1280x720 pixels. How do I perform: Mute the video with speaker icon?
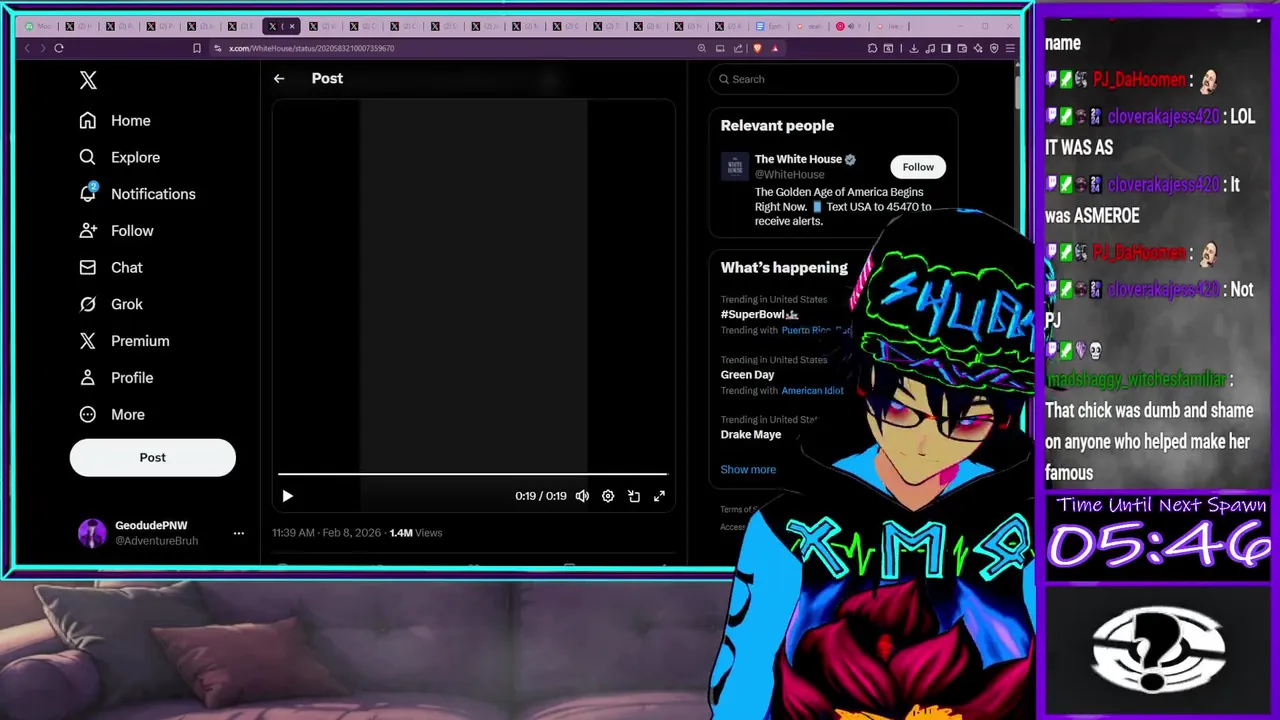tap(582, 496)
